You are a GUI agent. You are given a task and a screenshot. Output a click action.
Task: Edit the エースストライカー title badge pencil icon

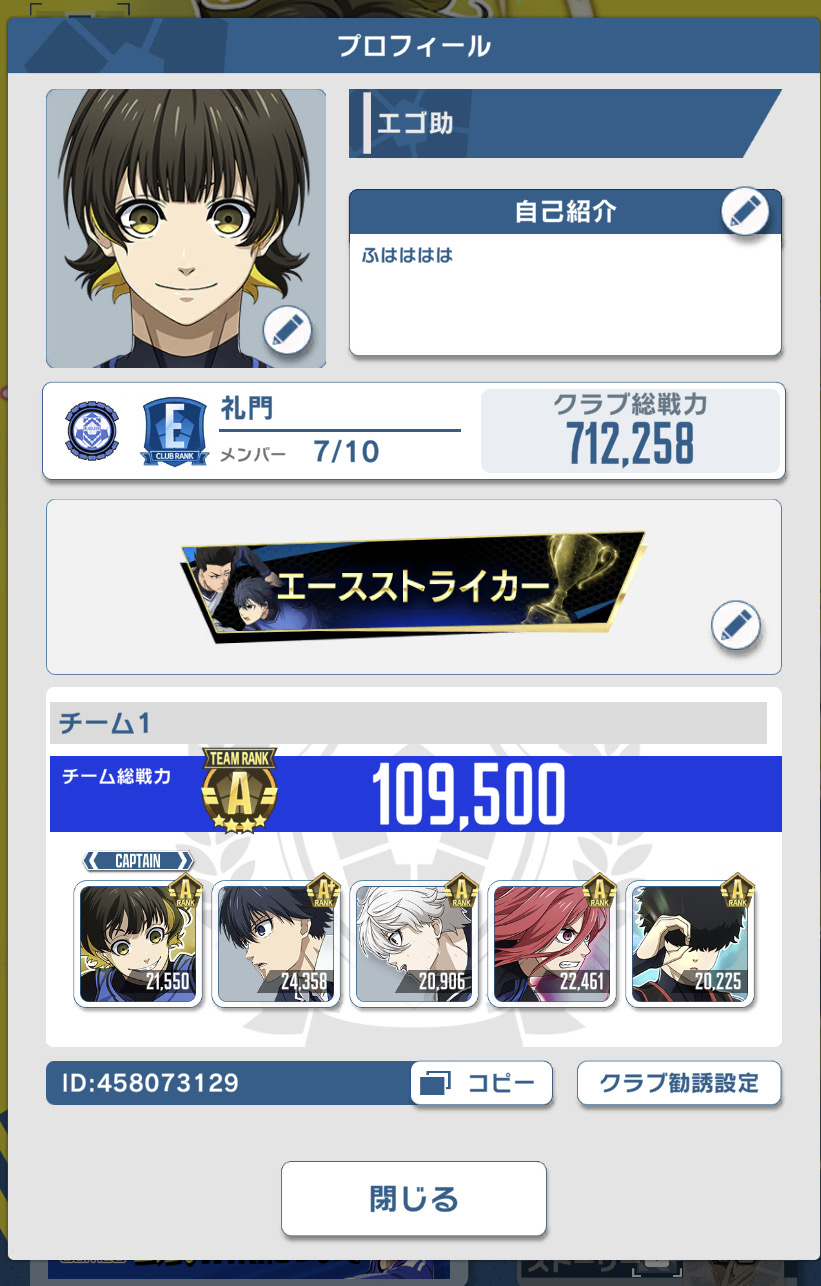click(736, 626)
